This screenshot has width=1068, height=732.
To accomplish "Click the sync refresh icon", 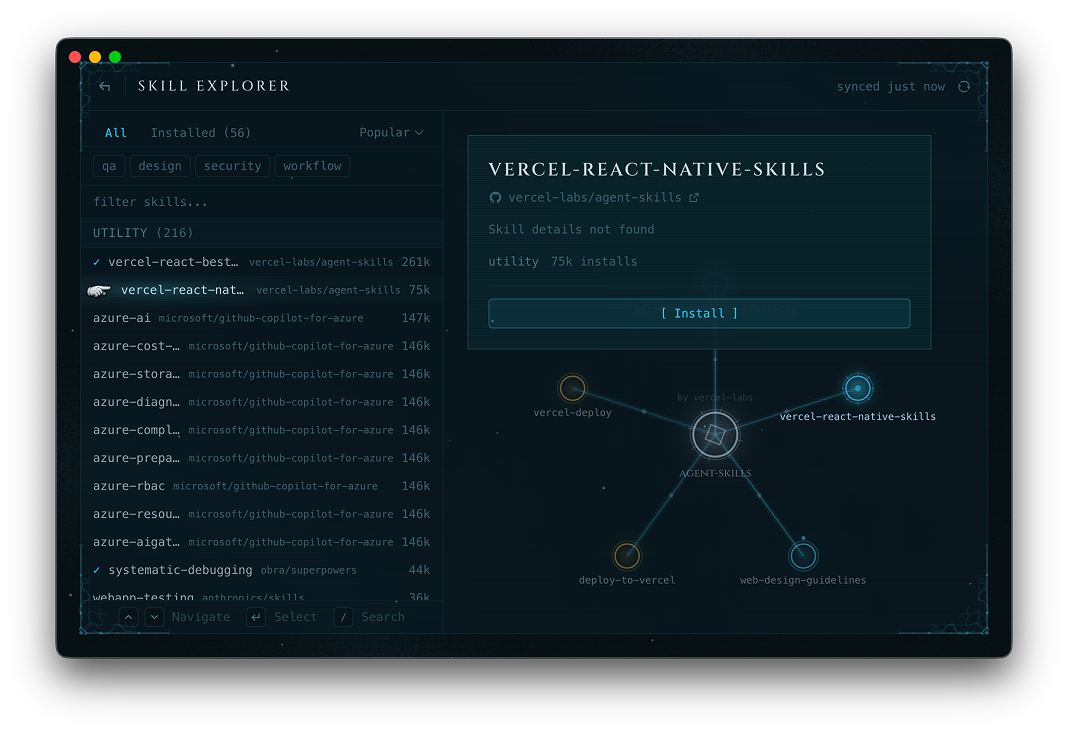I will [963, 86].
